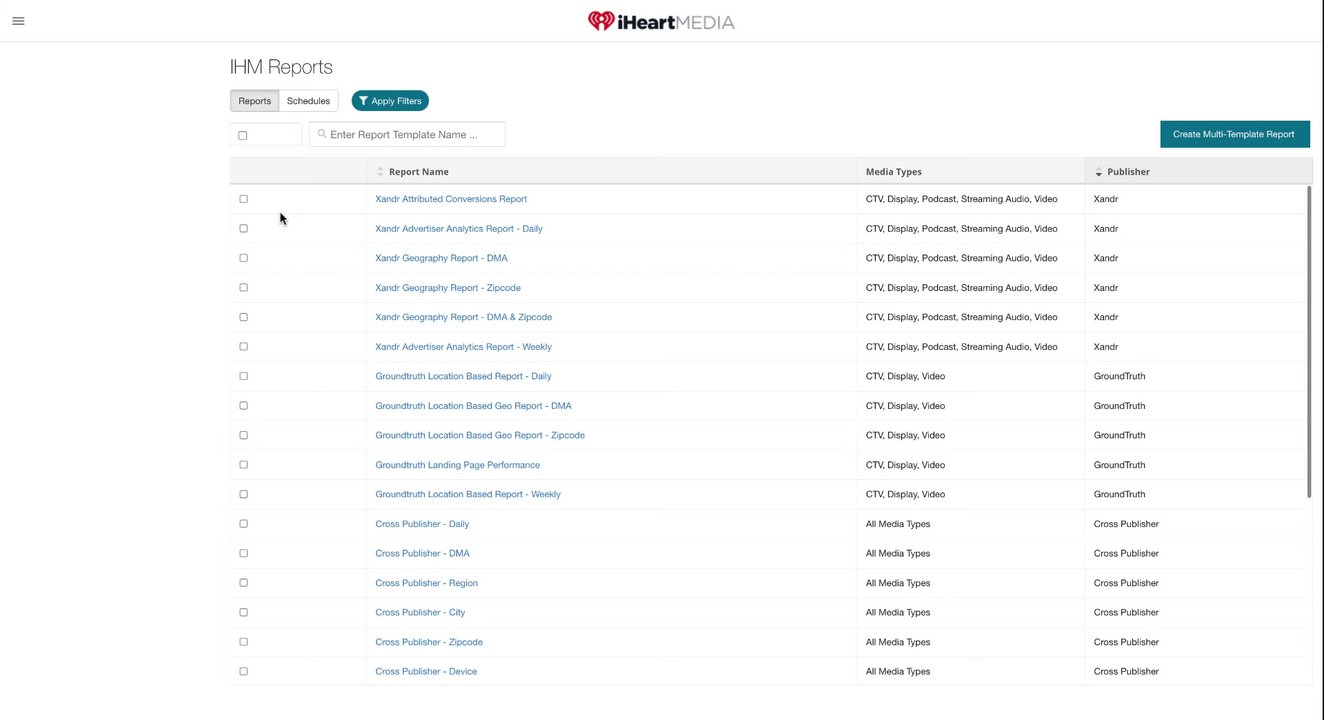Click the iHeartMedia logo
Image resolution: width=1324 pixels, height=720 pixels.
tap(661, 21)
